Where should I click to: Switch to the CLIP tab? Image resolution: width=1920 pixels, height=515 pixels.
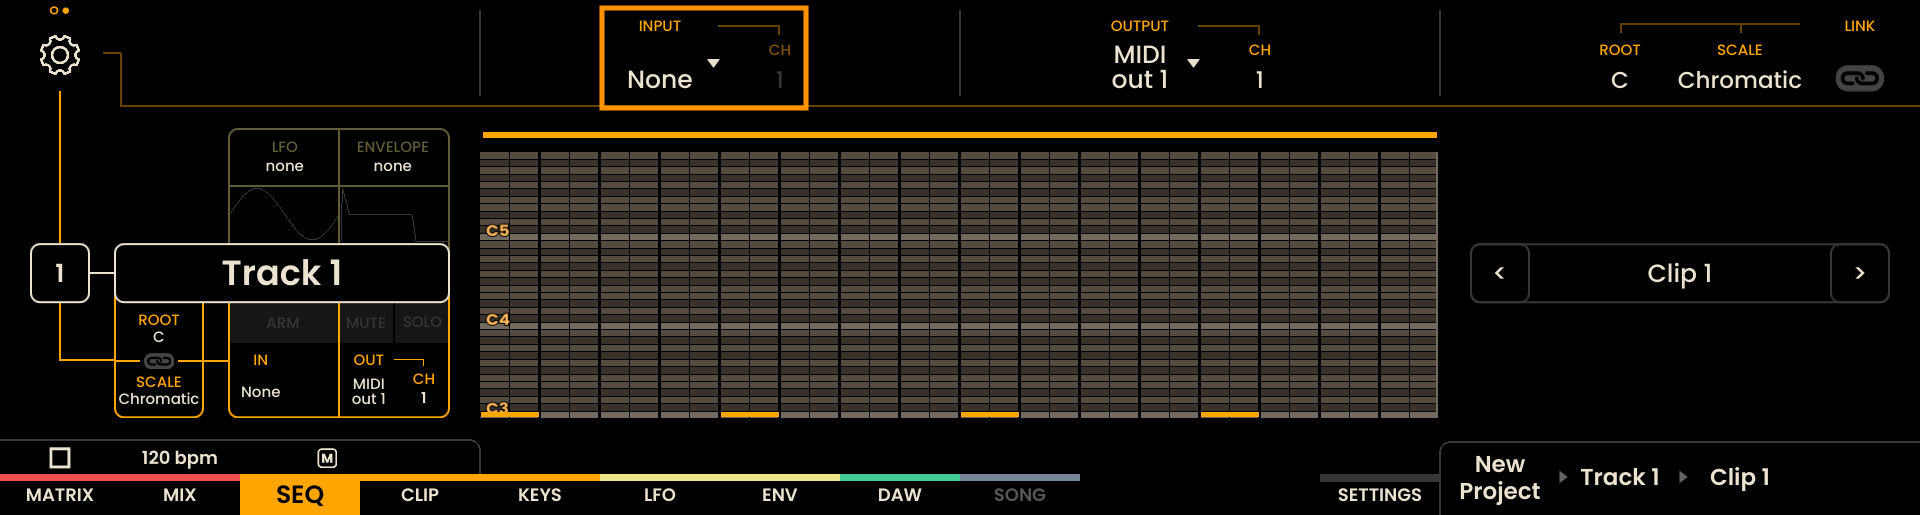[420, 495]
